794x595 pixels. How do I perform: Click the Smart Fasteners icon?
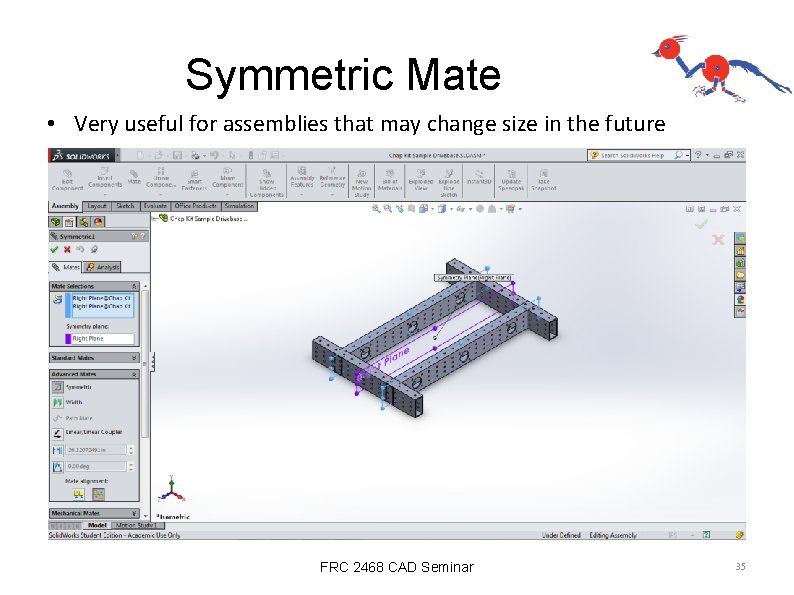click(x=194, y=174)
